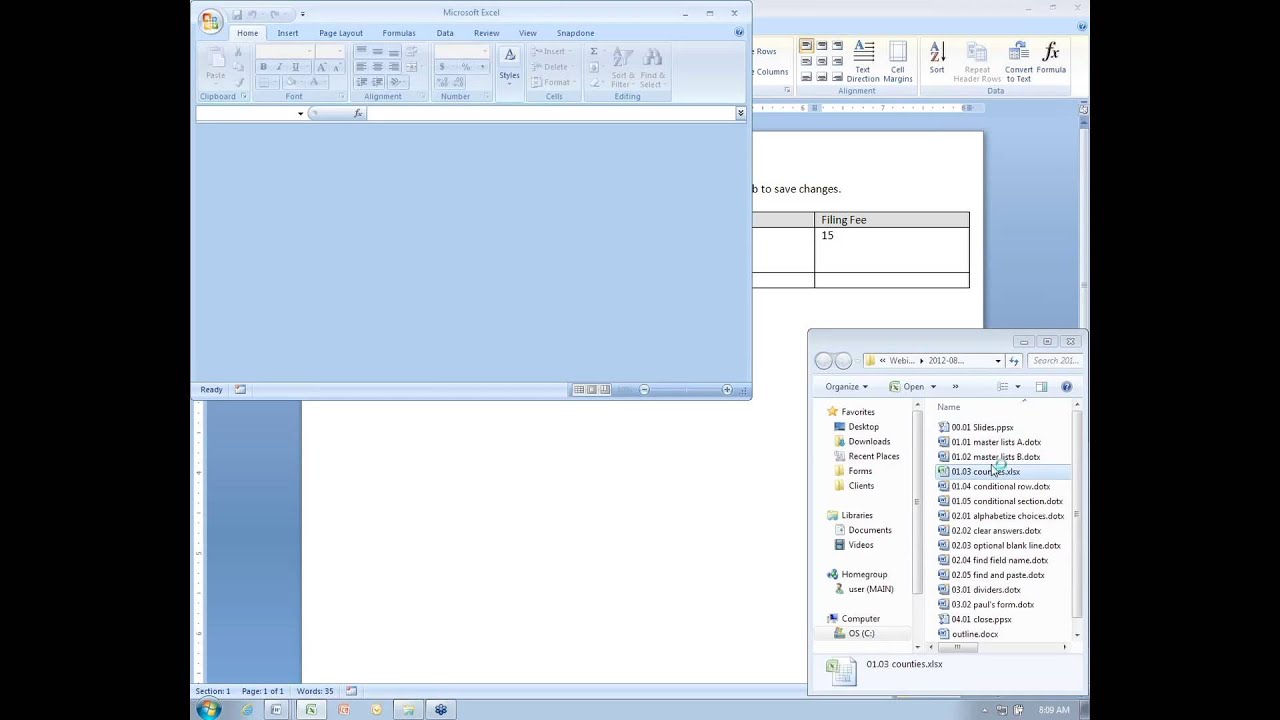Image resolution: width=1280 pixels, height=720 pixels.
Task: Click the Name column header in Explorer
Action: coord(949,407)
